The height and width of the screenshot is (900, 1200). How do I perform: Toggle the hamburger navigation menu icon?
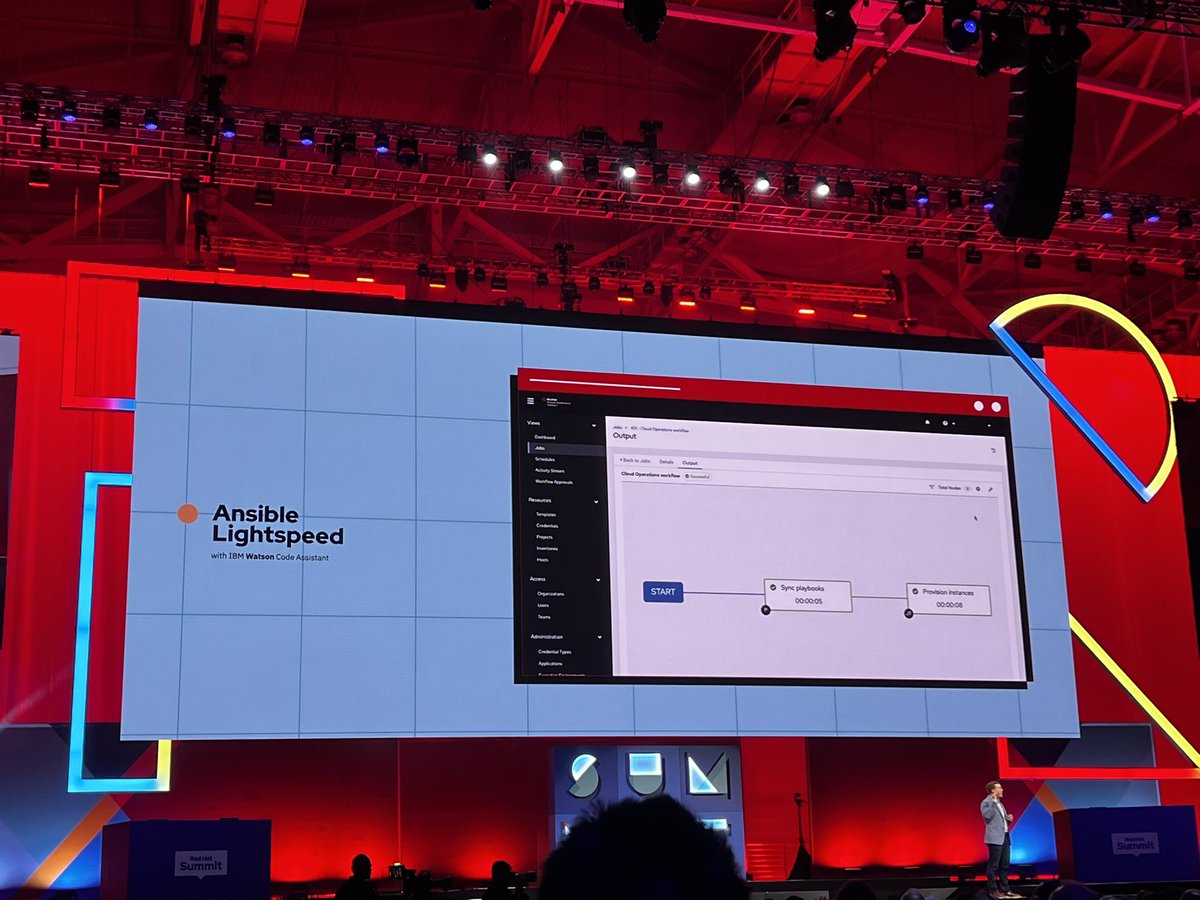pos(531,401)
